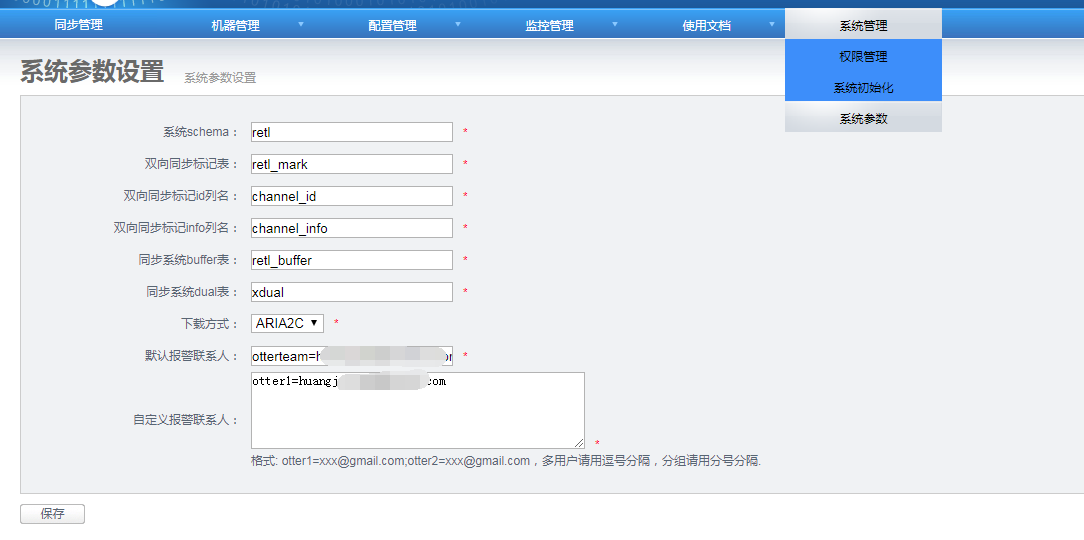Open the 下载方式 ARIA2C dropdown

[x=287, y=323]
